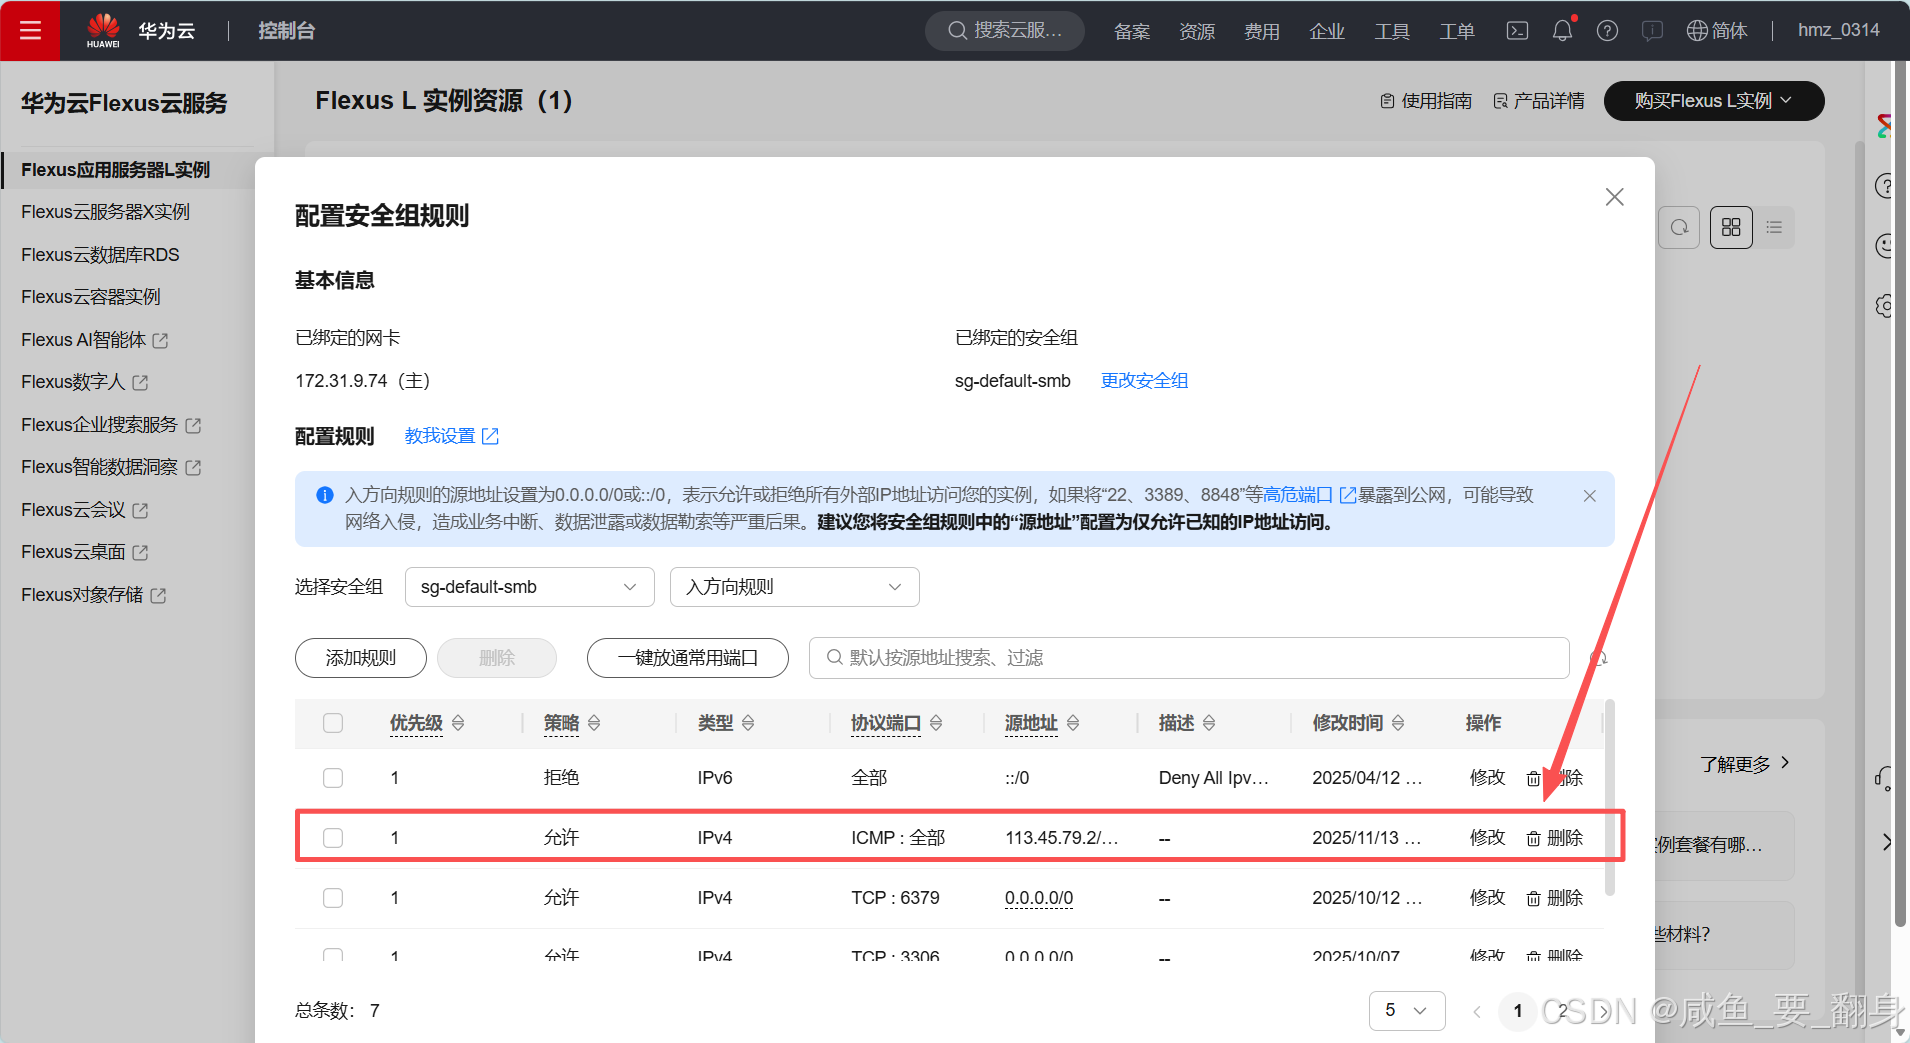Click 一键放通常用端口 button

[x=688, y=658]
